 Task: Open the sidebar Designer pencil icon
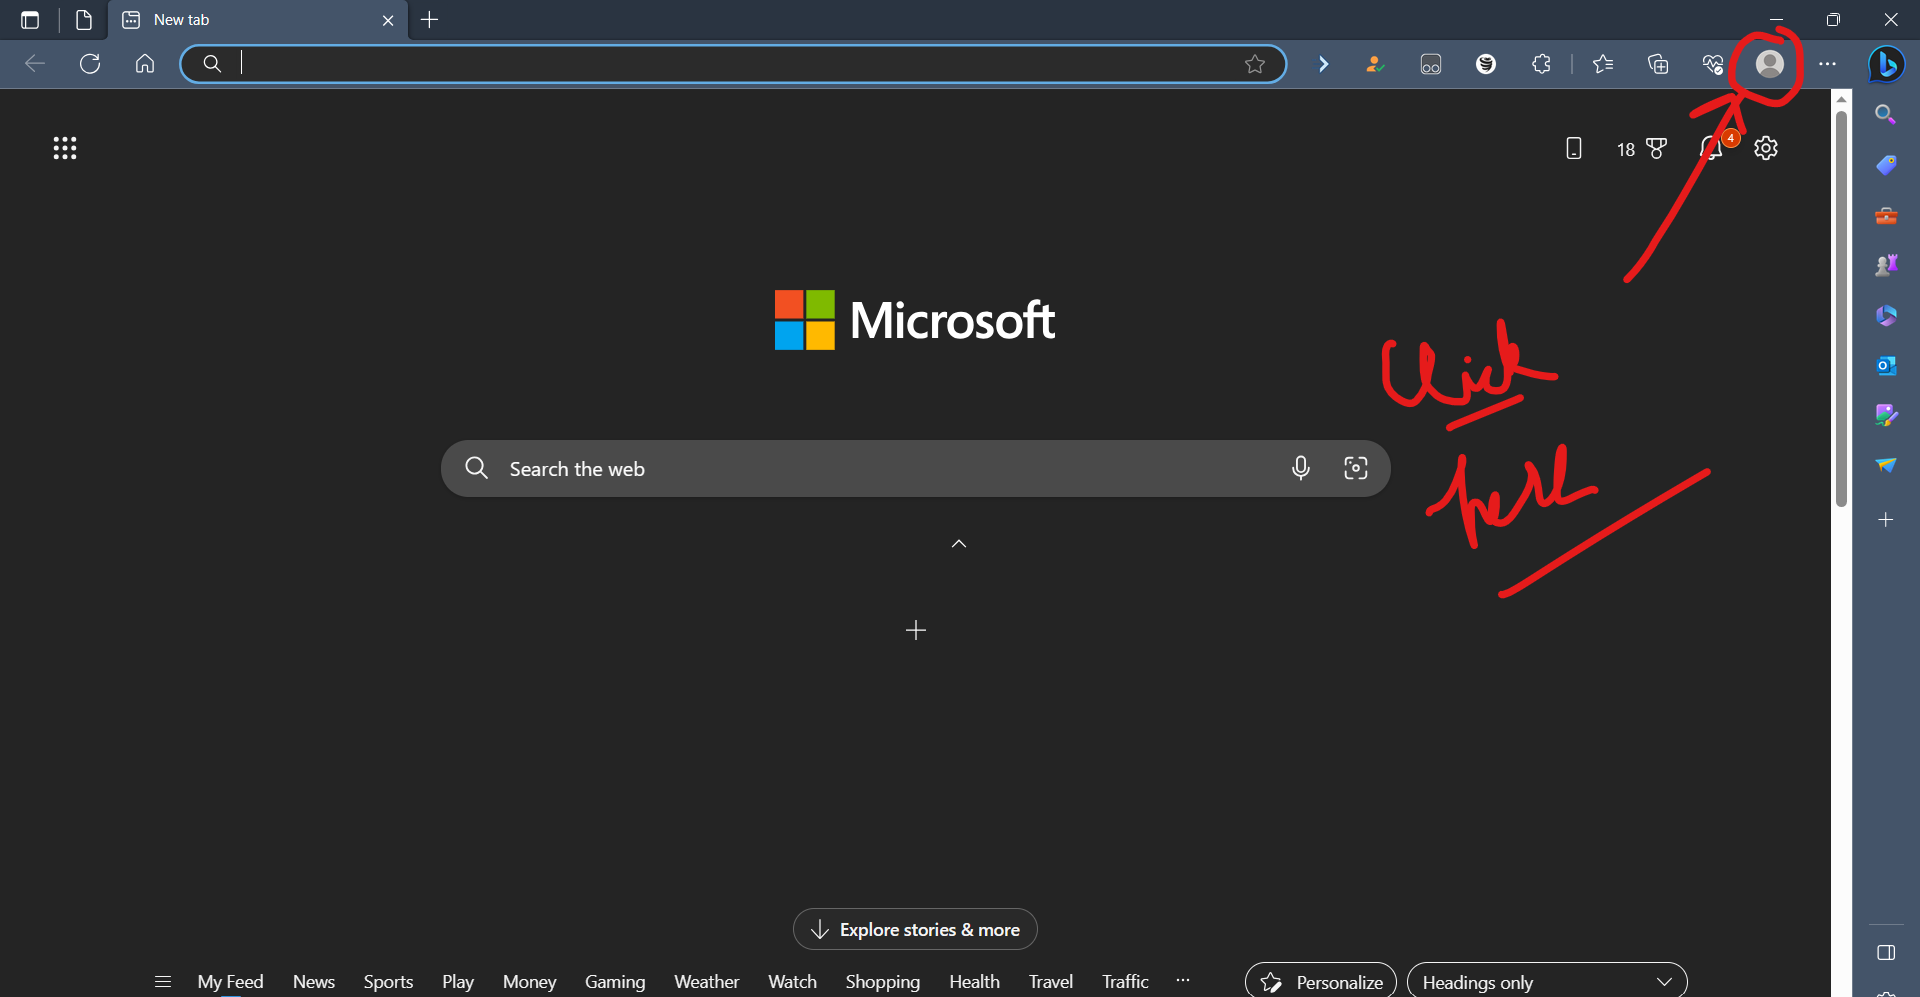(1886, 415)
